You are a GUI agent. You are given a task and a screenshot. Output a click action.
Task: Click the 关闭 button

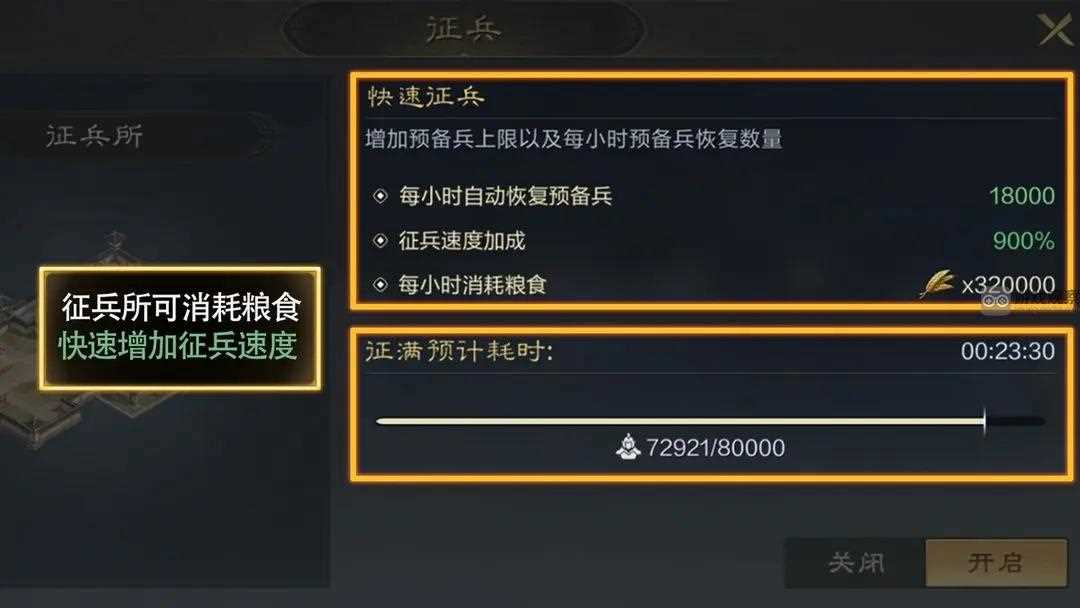click(x=855, y=563)
